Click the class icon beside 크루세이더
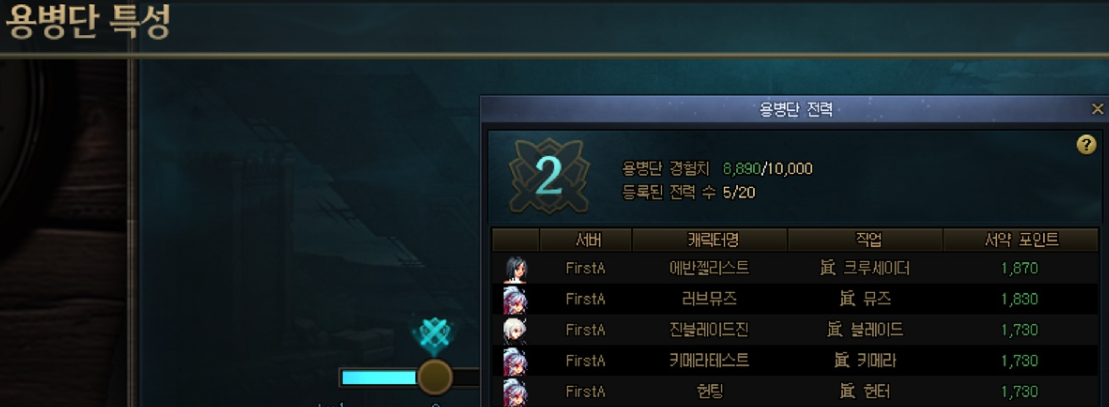This screenshot has height=407, width=1109. point(827,268)
